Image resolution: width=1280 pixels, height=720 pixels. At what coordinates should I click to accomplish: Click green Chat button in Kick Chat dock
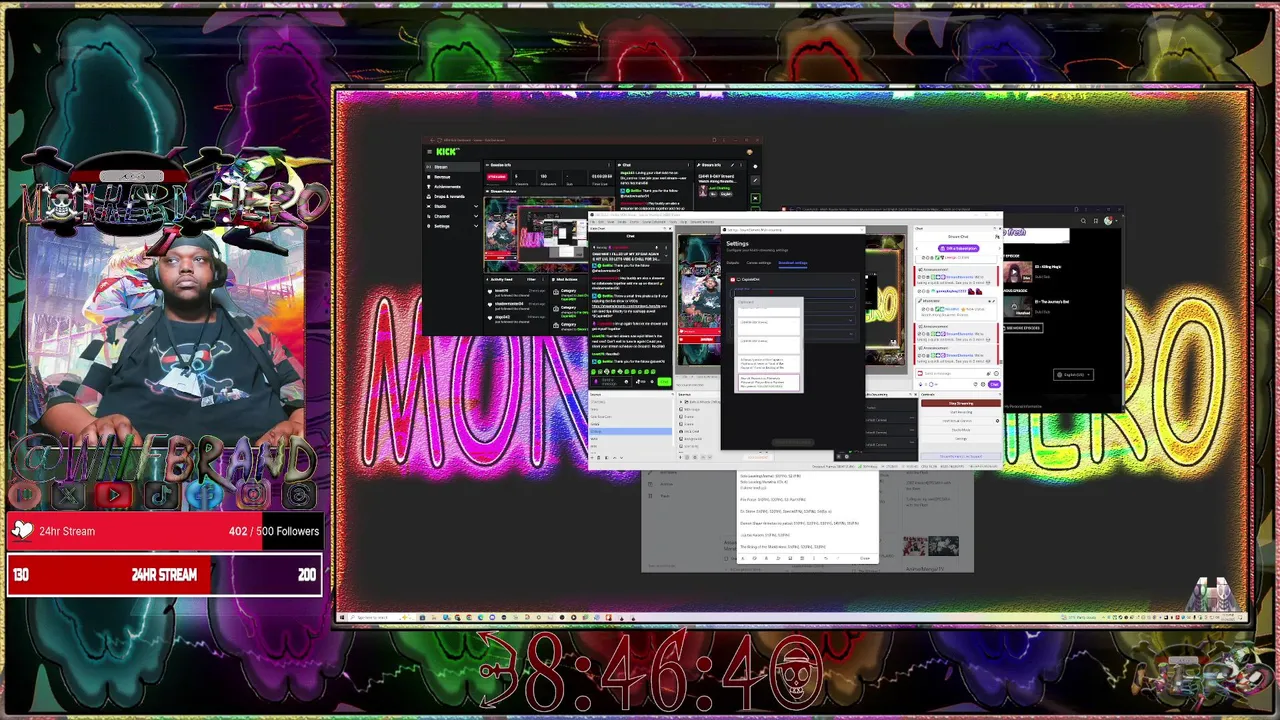664,381
